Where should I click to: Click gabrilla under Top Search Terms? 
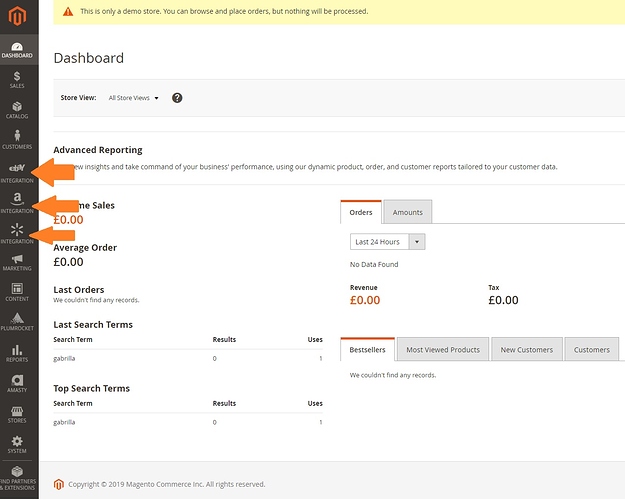(64, 422)
